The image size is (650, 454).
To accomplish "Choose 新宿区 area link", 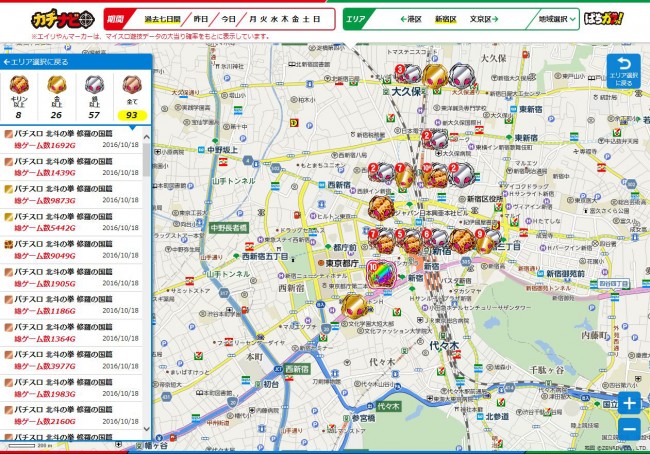I will pos(446,19).
